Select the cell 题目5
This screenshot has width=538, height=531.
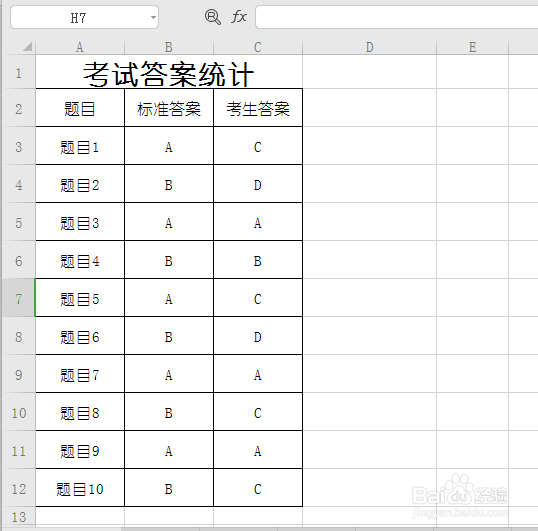click(80, 299)
